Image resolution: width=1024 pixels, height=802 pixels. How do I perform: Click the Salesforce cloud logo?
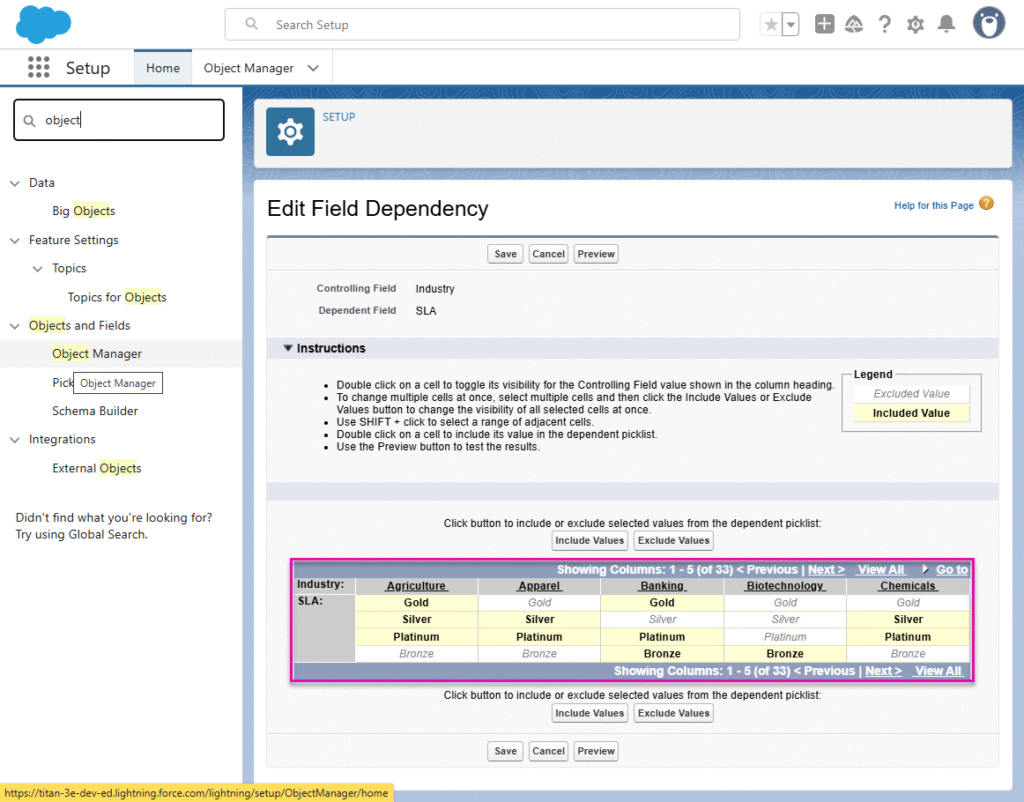(44, 24)
